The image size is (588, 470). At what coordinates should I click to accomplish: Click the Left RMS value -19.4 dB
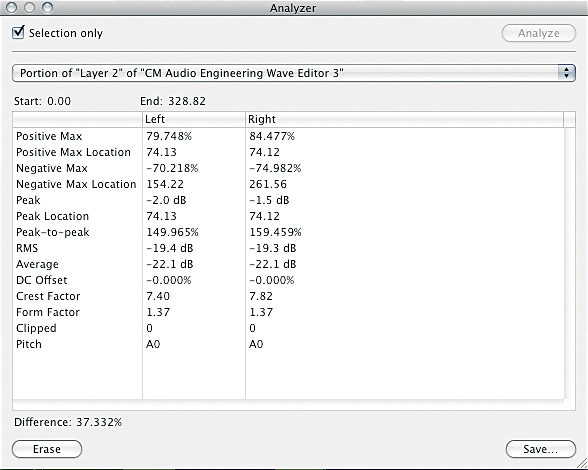(170, 248)
